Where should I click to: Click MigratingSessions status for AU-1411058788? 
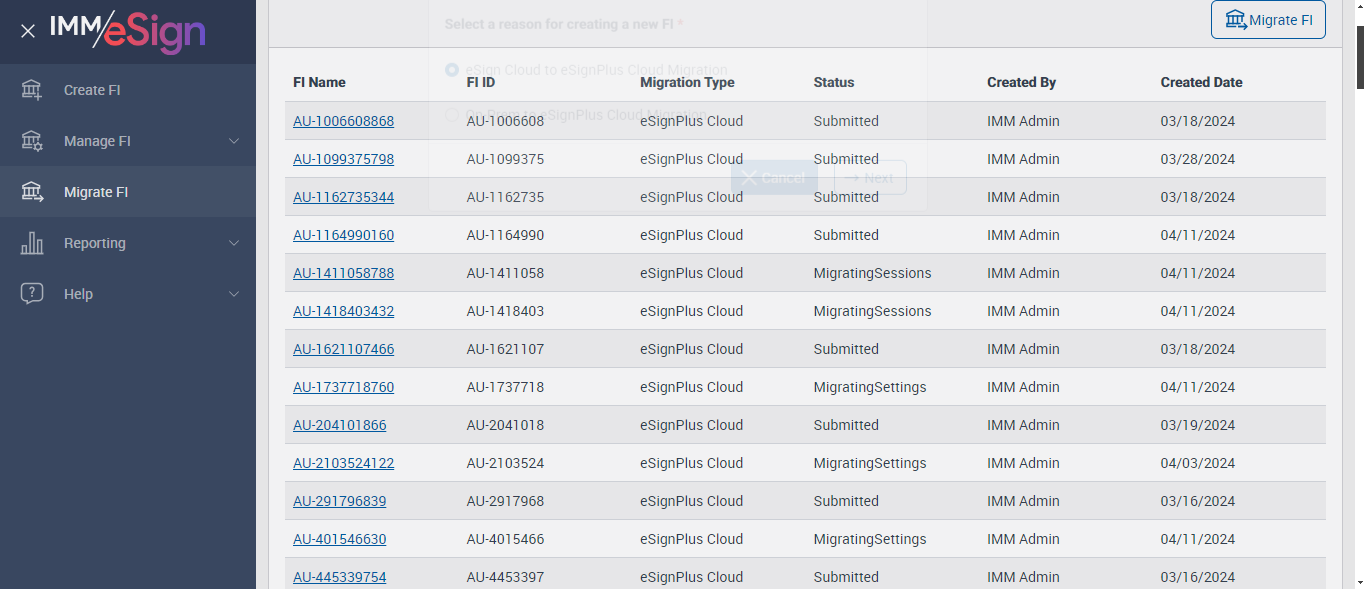(x=872, y=273)
